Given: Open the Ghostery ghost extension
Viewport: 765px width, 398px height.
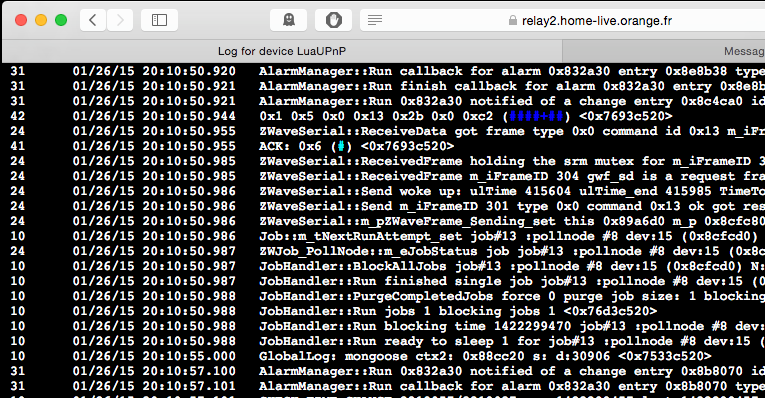Looking at the screenshot, I should coord(288,20).
